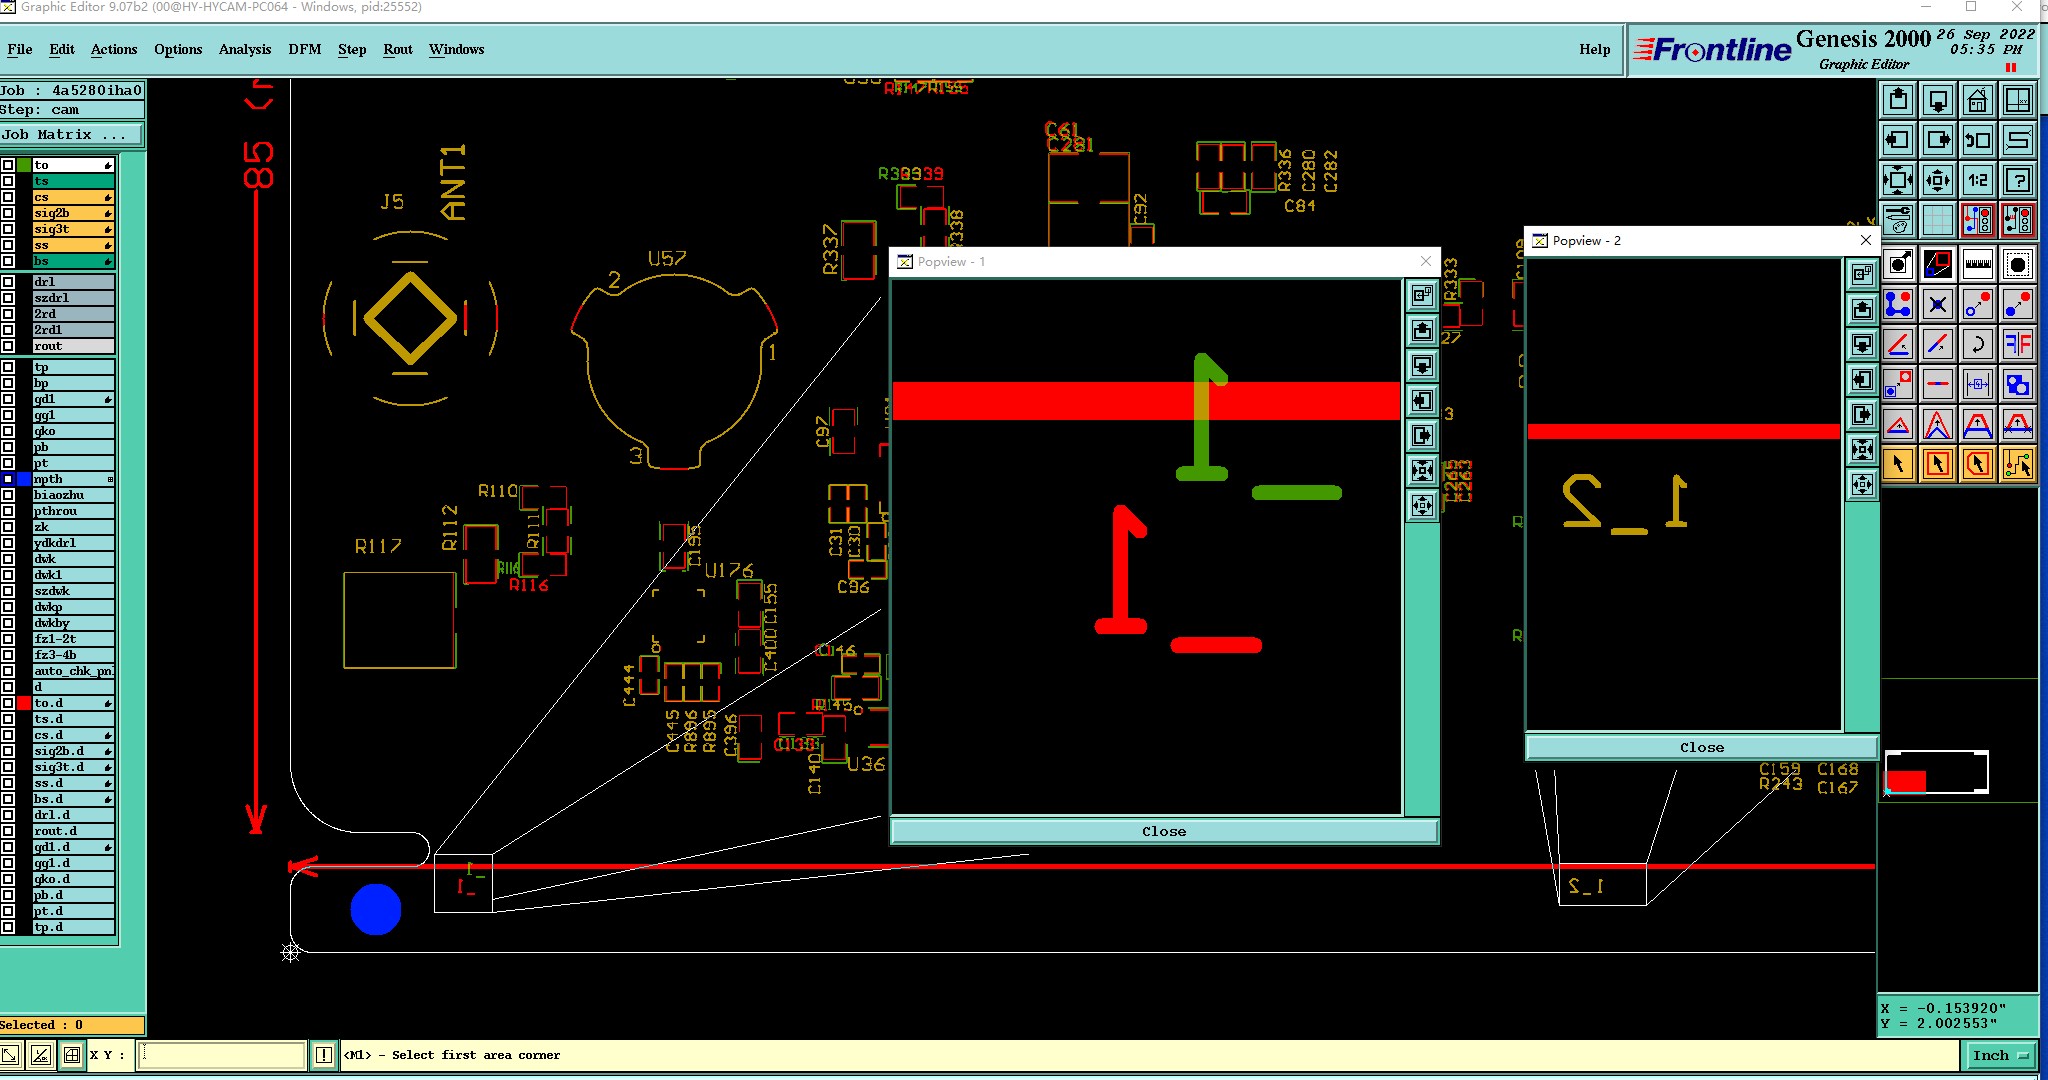Viewport: 2048px width, 1080px height.
Task: Expand the npth layer indicator
Action: [x=110, y=479]
